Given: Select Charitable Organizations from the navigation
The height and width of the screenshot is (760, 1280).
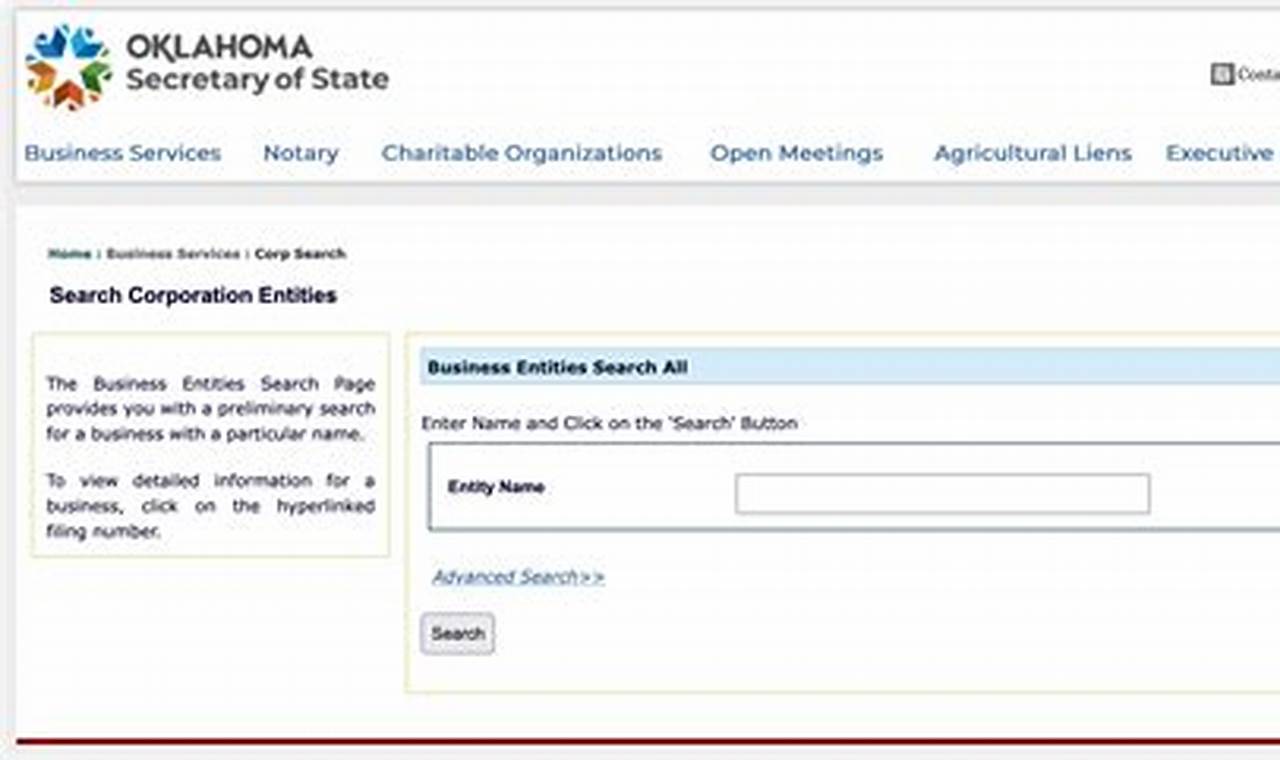Looking at the screenshot, I should click(x=521, y=153).
